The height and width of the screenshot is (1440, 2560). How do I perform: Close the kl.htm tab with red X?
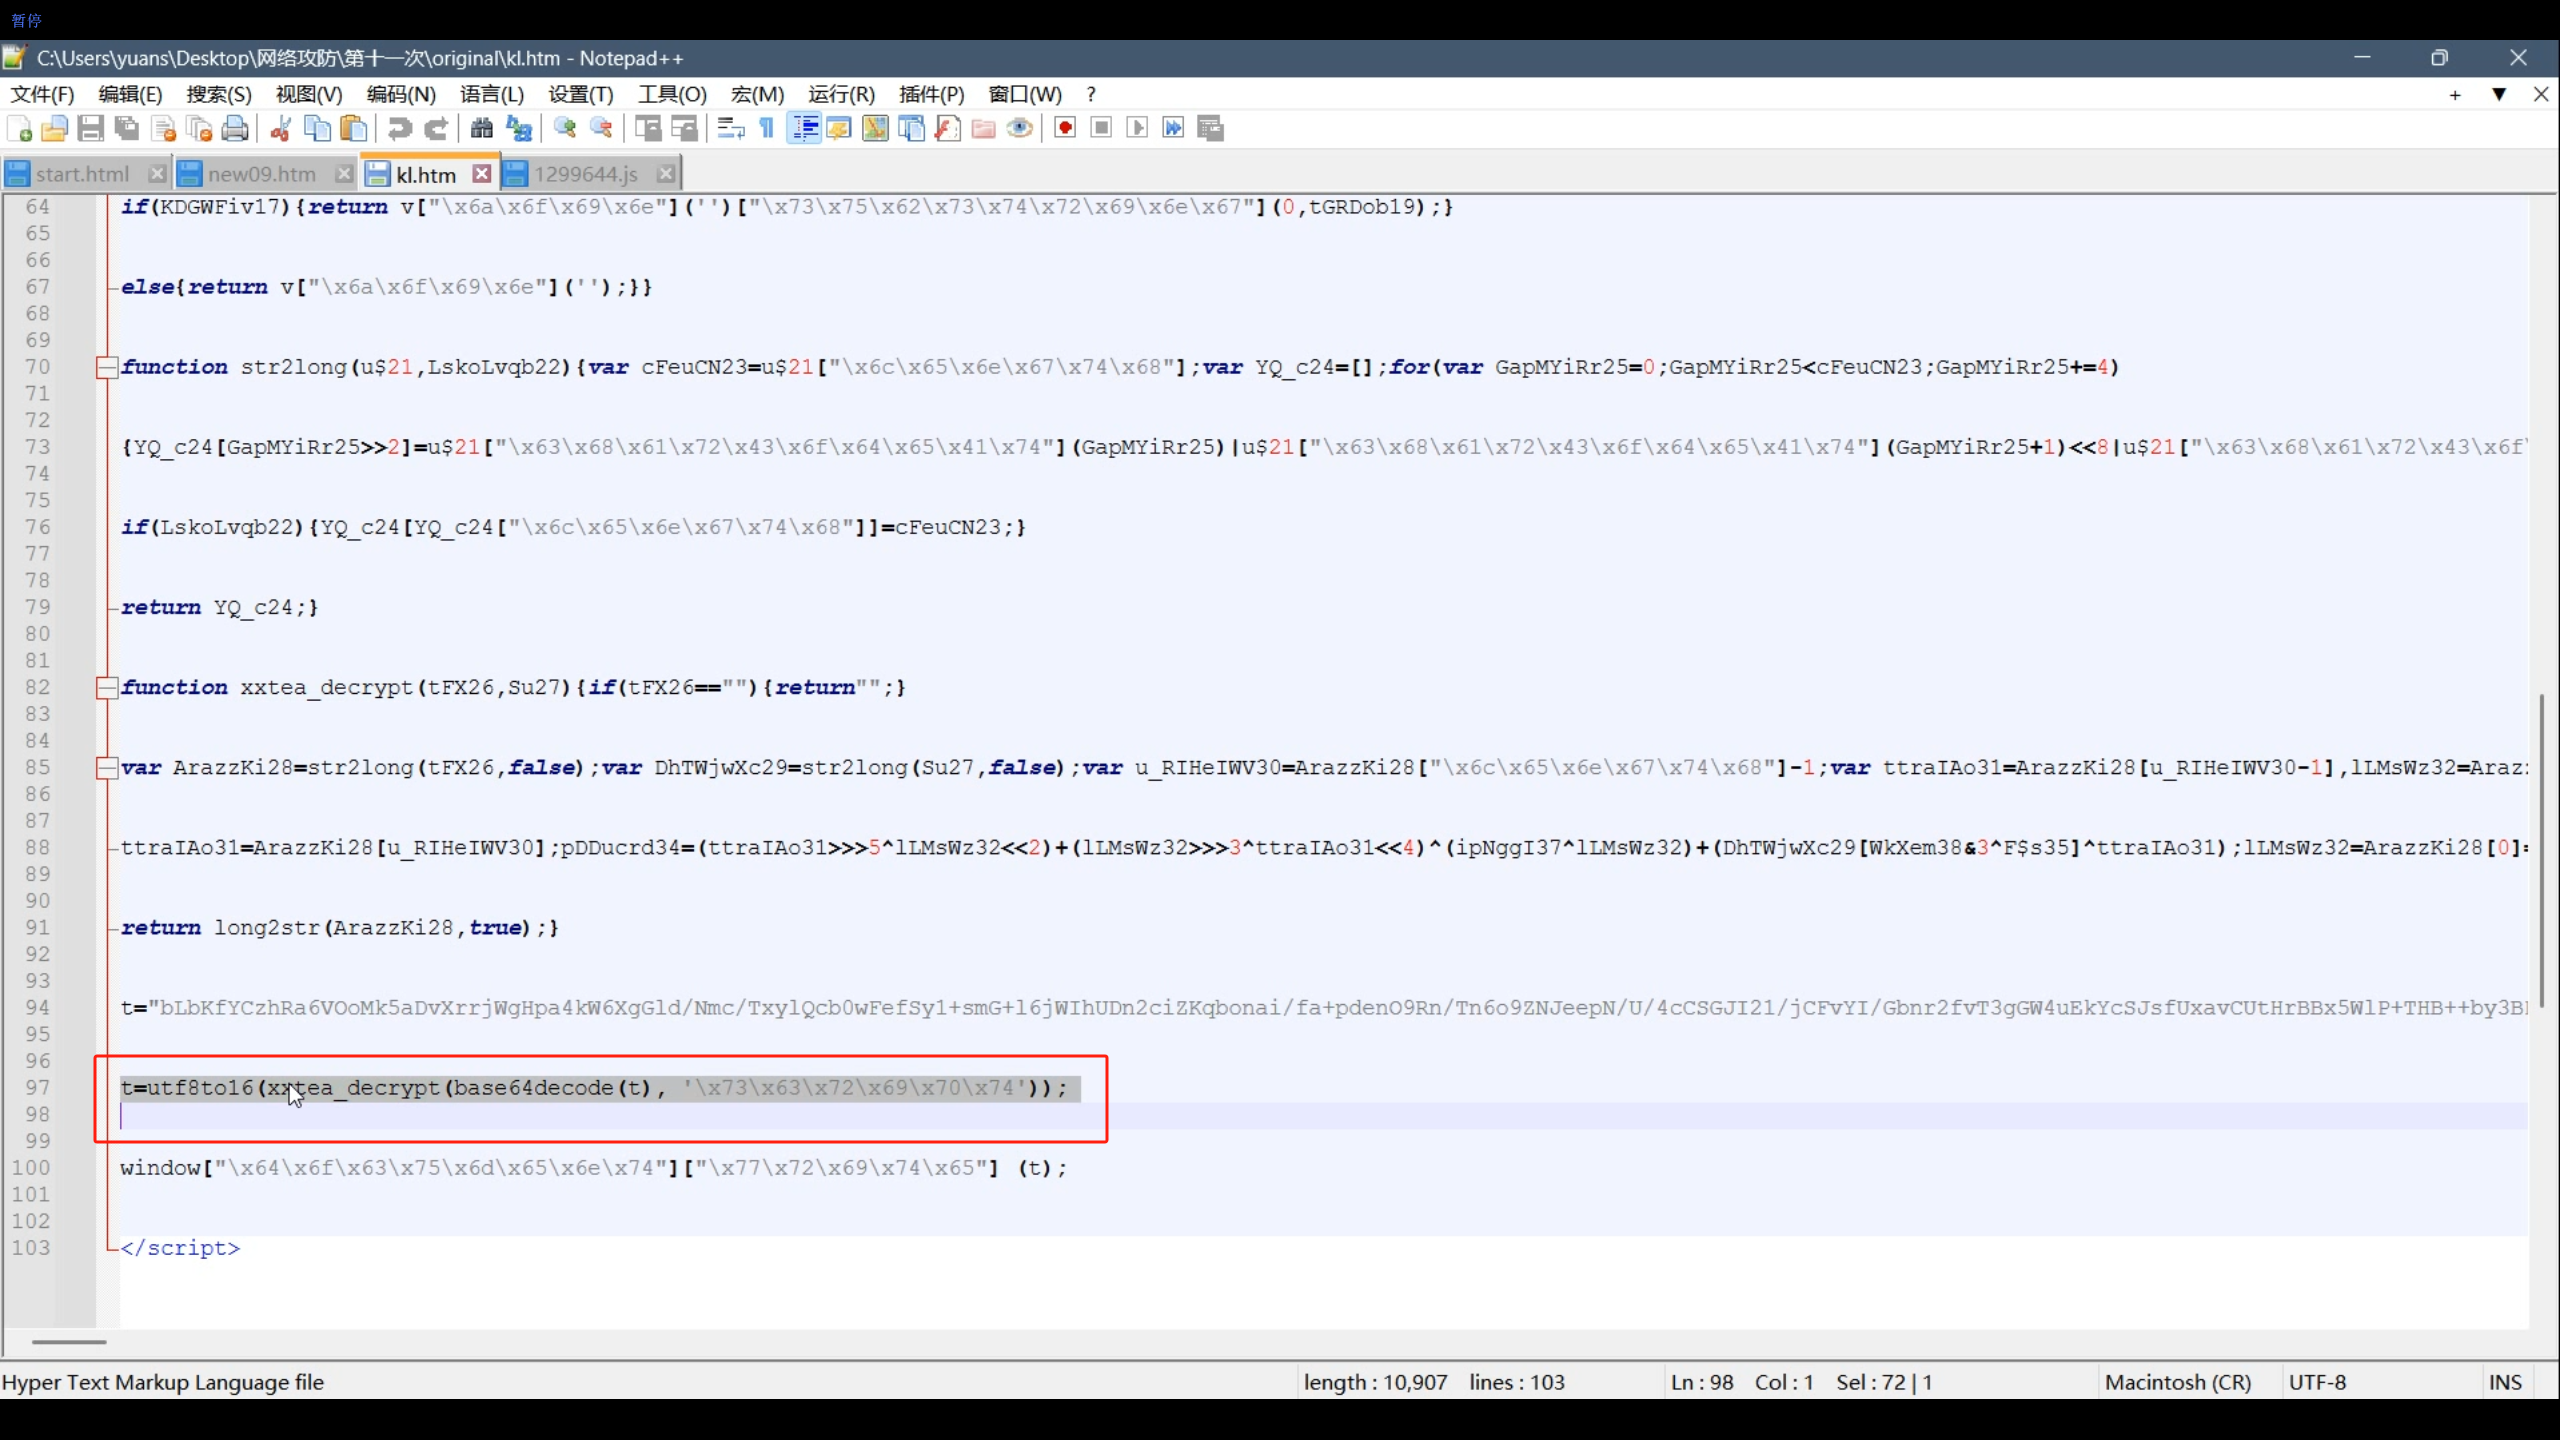point(482,174)
